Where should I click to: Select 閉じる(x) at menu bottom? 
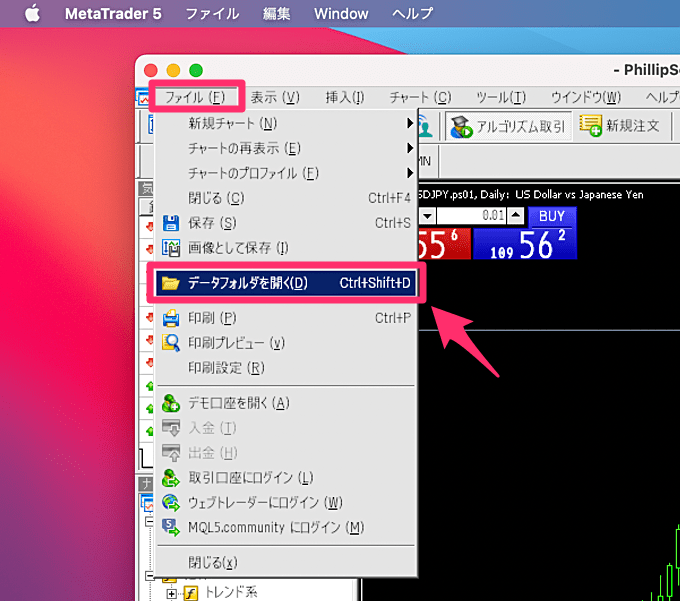click(x=286, y=562)
